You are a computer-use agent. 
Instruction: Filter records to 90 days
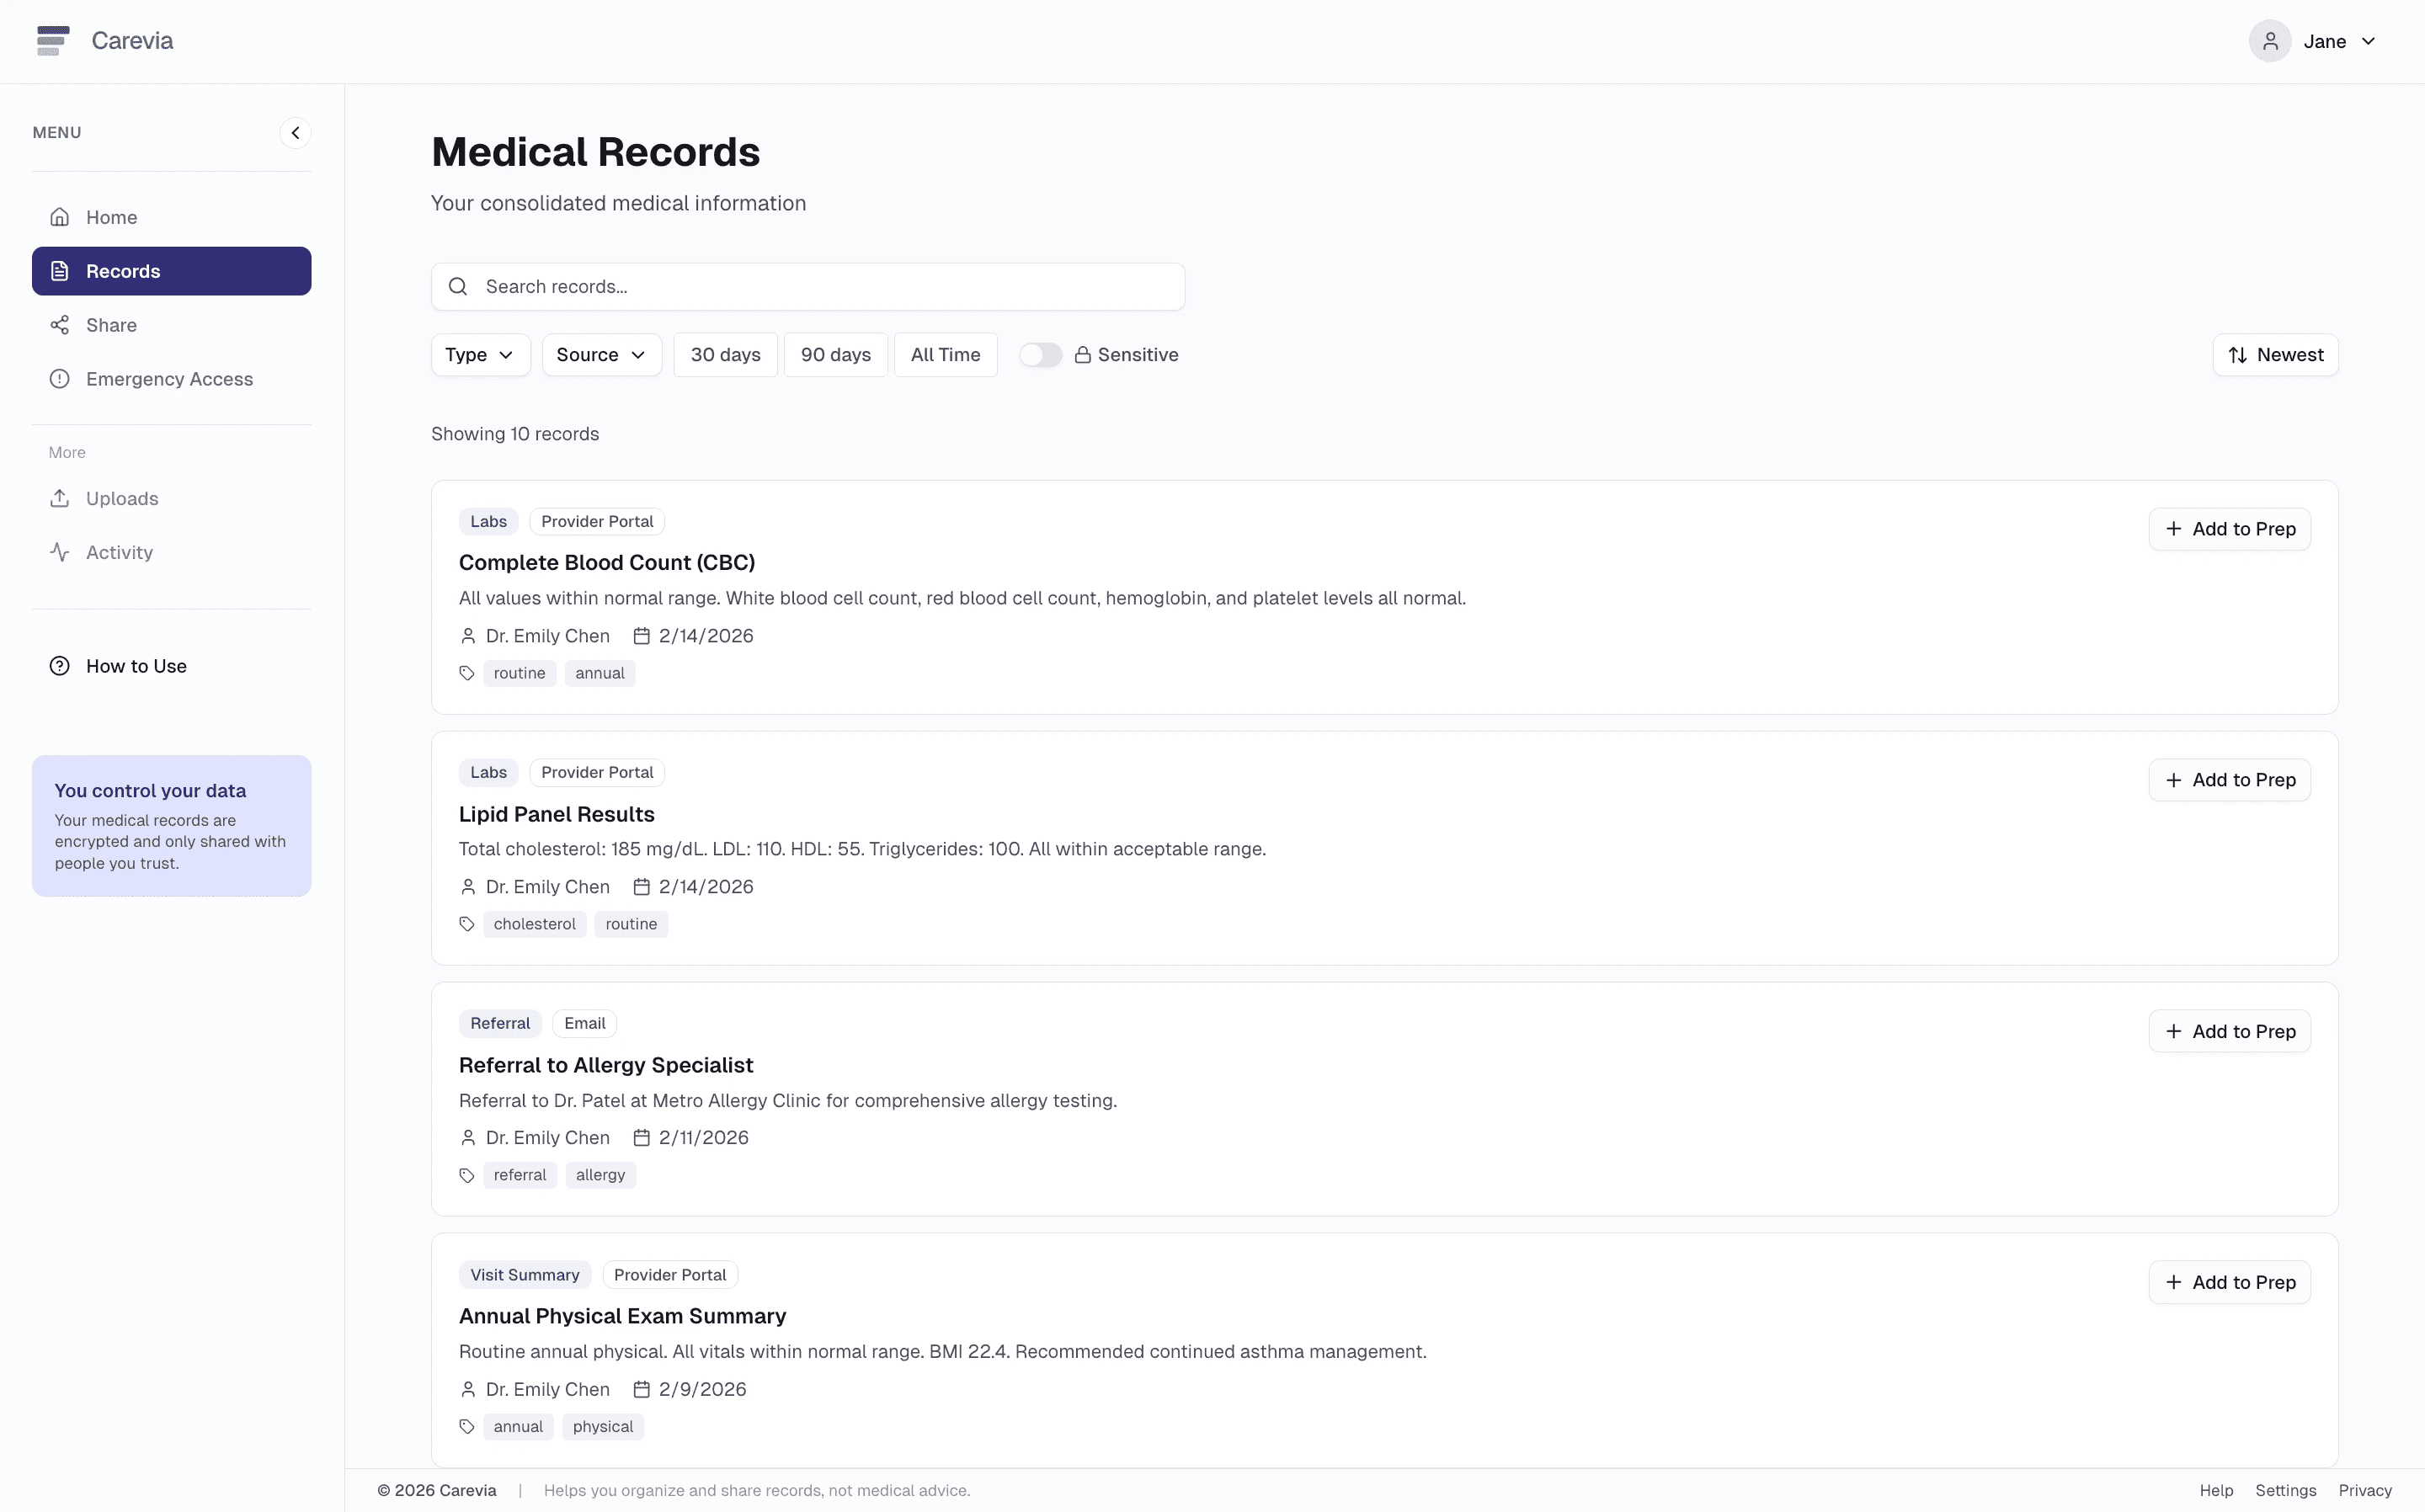[x=835, y=355]
